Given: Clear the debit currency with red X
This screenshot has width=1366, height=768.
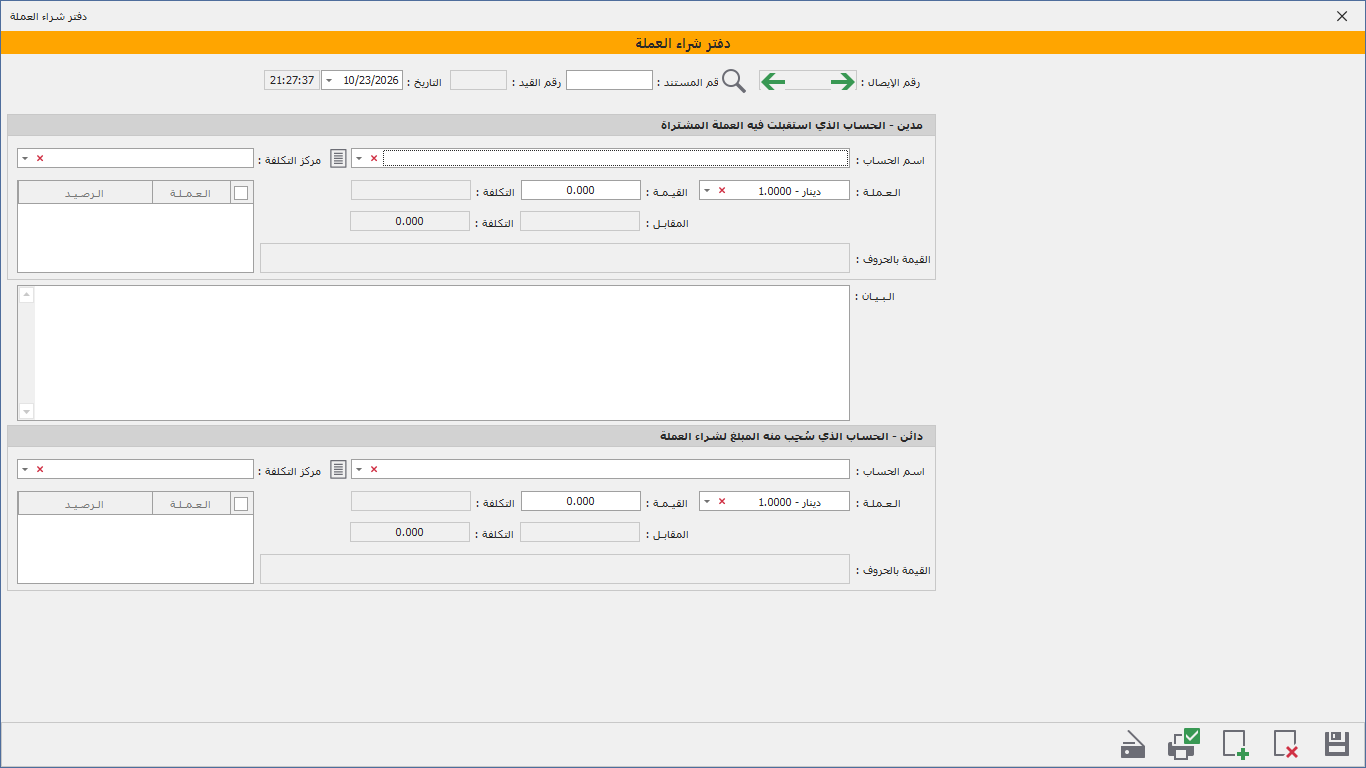Looking at the screenshot, I should pyautogui.click(x=722, y=190).
